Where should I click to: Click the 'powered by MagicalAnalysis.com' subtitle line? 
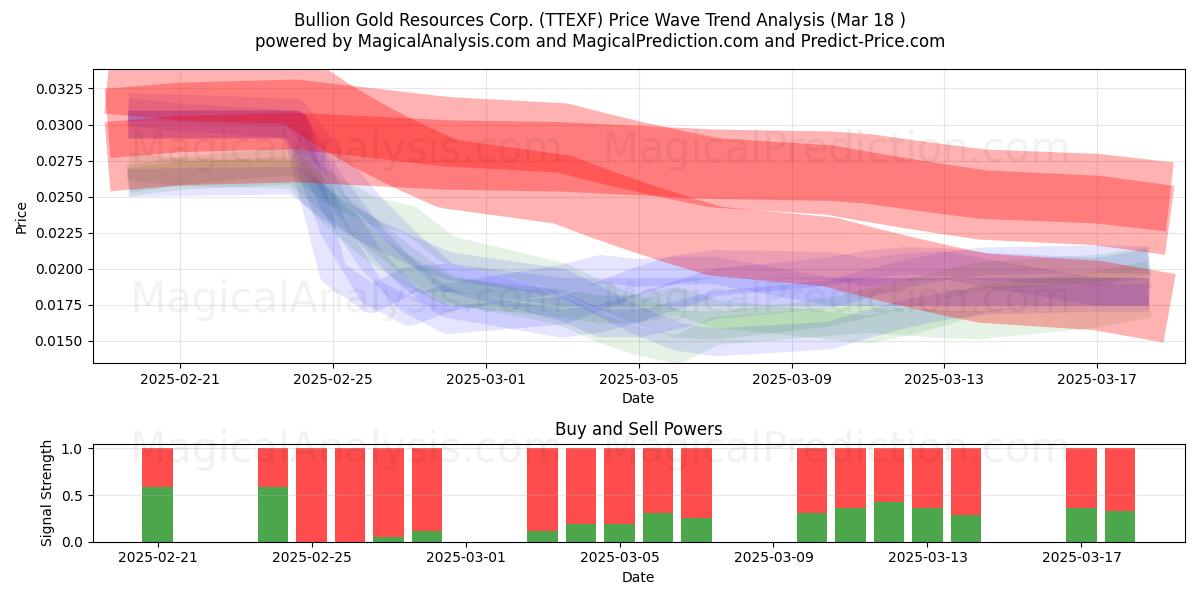600,41
